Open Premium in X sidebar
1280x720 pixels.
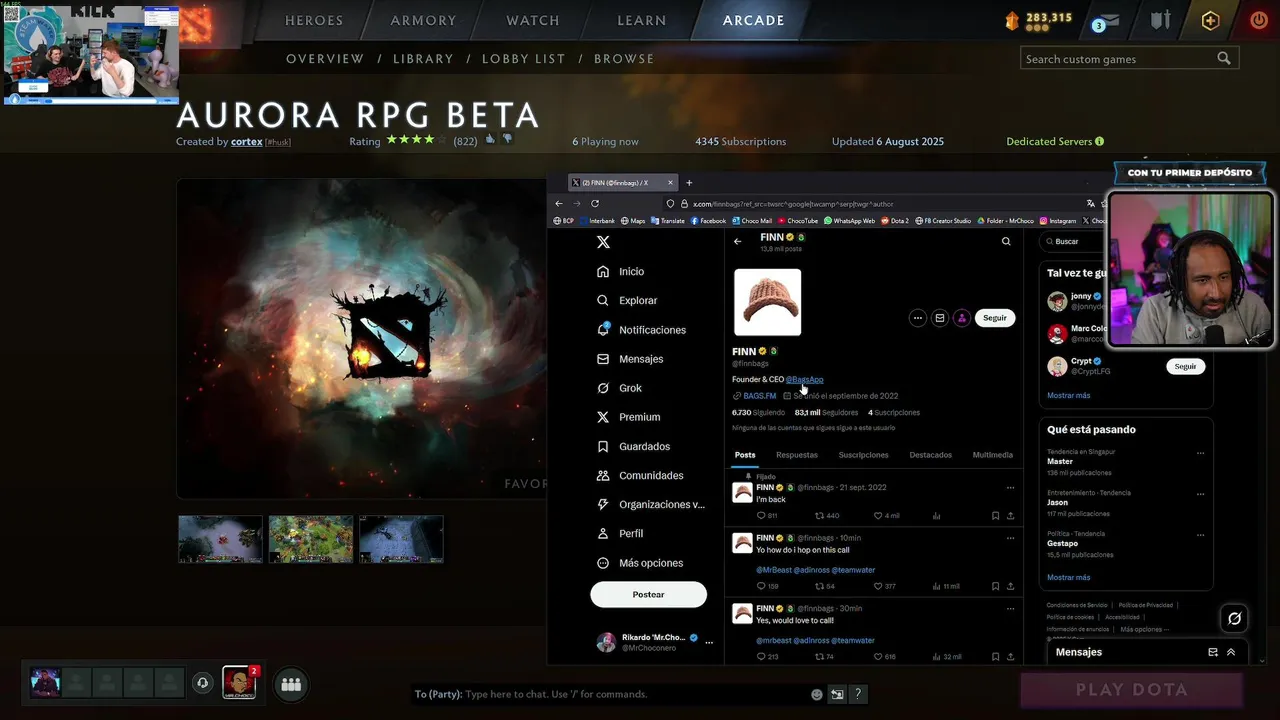628,417
